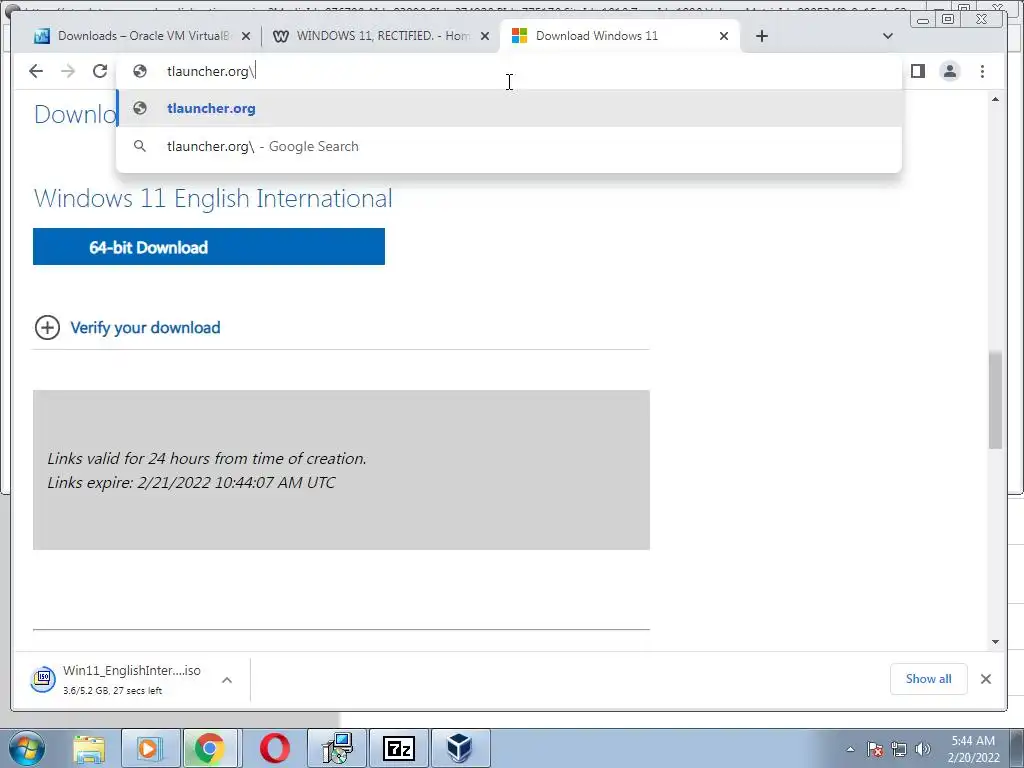Switch to WINDOWS 11, RECTIFIED tab
This screenshot has width=1024, height=768.
pos(382,36)
